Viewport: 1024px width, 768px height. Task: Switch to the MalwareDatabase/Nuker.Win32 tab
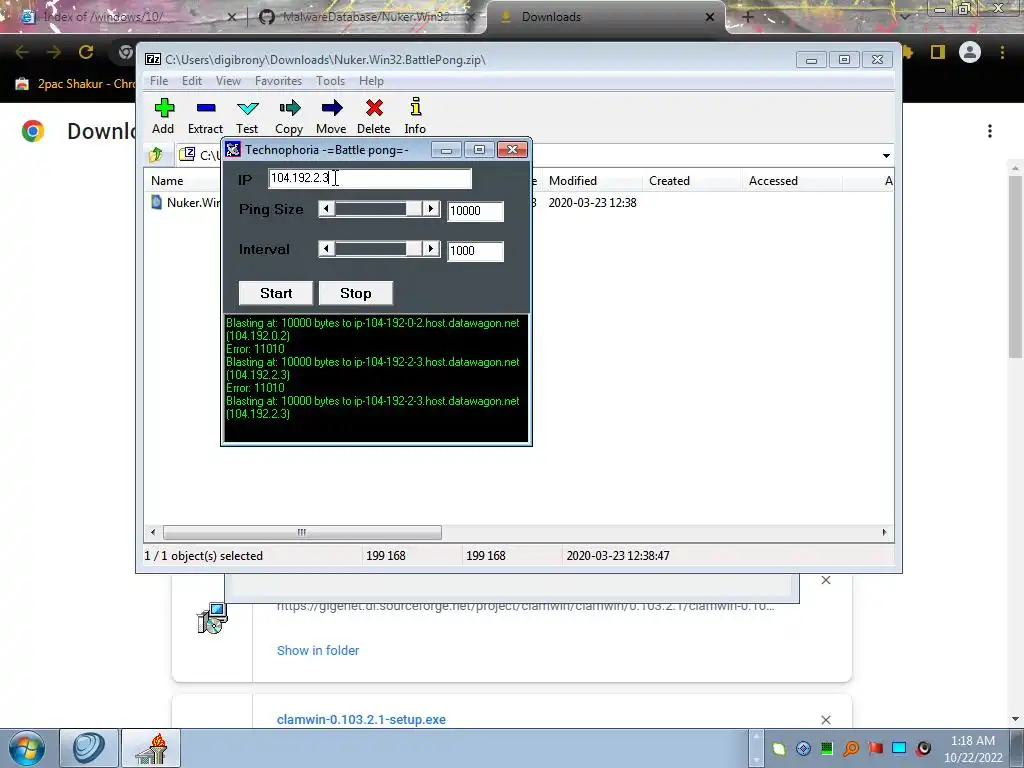[x=366, y=17]
